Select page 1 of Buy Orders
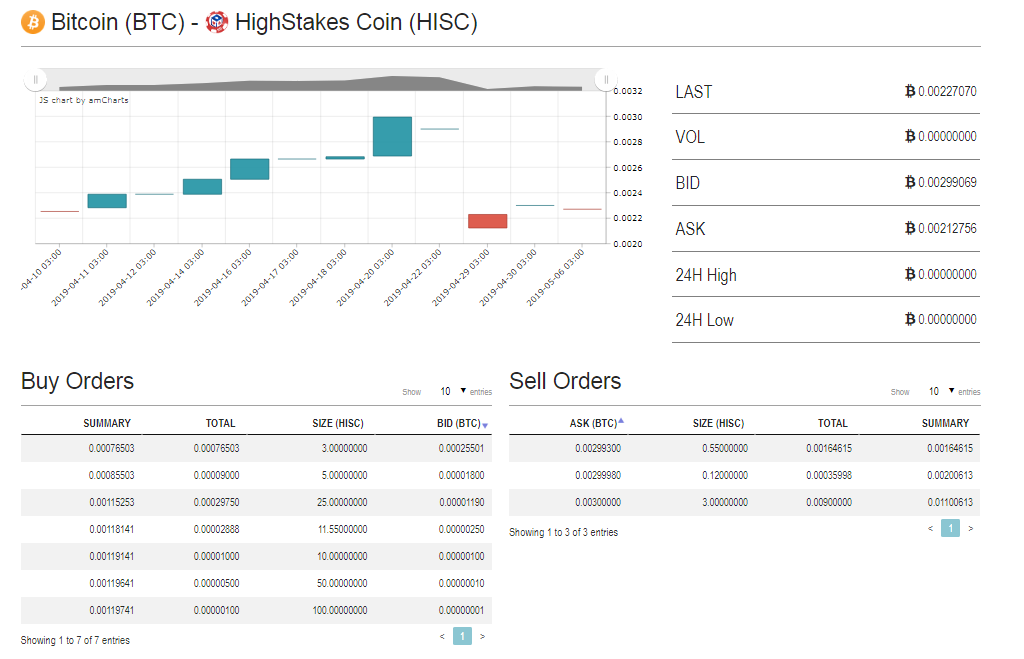Image resolution: width=1024 pixels, height=659 pixels. tap(462, 636)
